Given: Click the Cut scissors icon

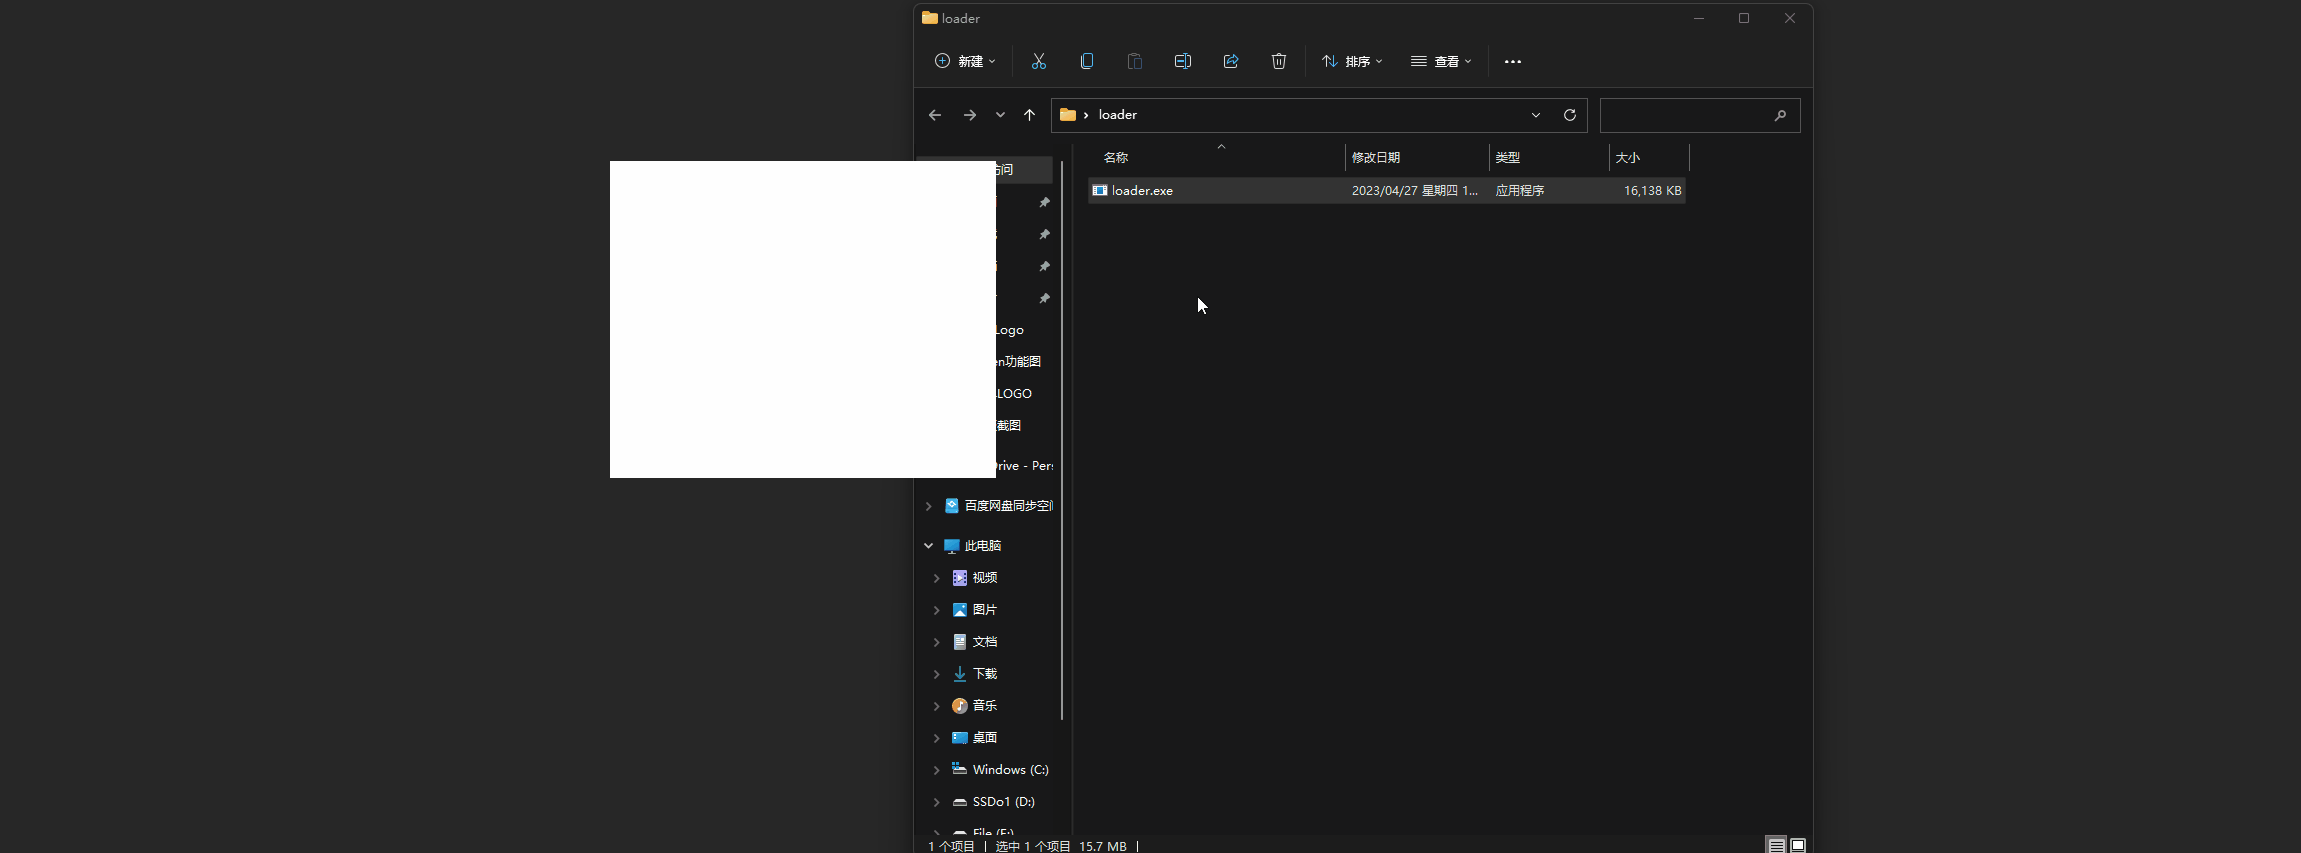Looking at the screenshot, I should 1039,61.
